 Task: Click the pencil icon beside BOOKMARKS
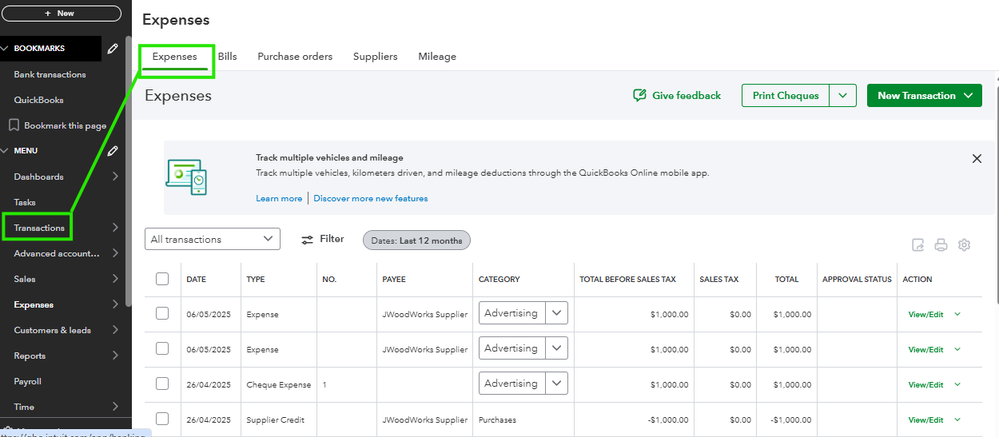(x=113, y=48)
